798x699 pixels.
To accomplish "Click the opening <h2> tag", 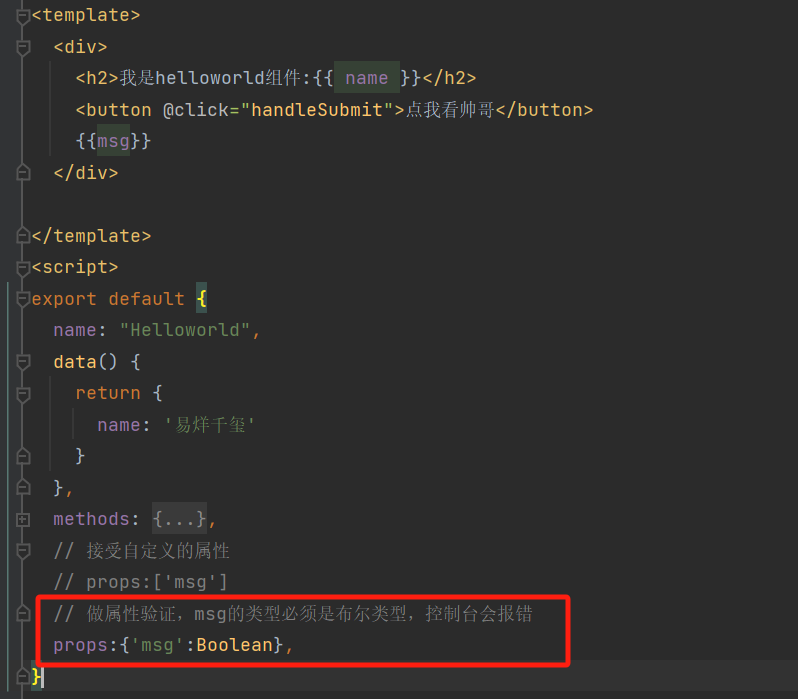I will pos(97,78).
